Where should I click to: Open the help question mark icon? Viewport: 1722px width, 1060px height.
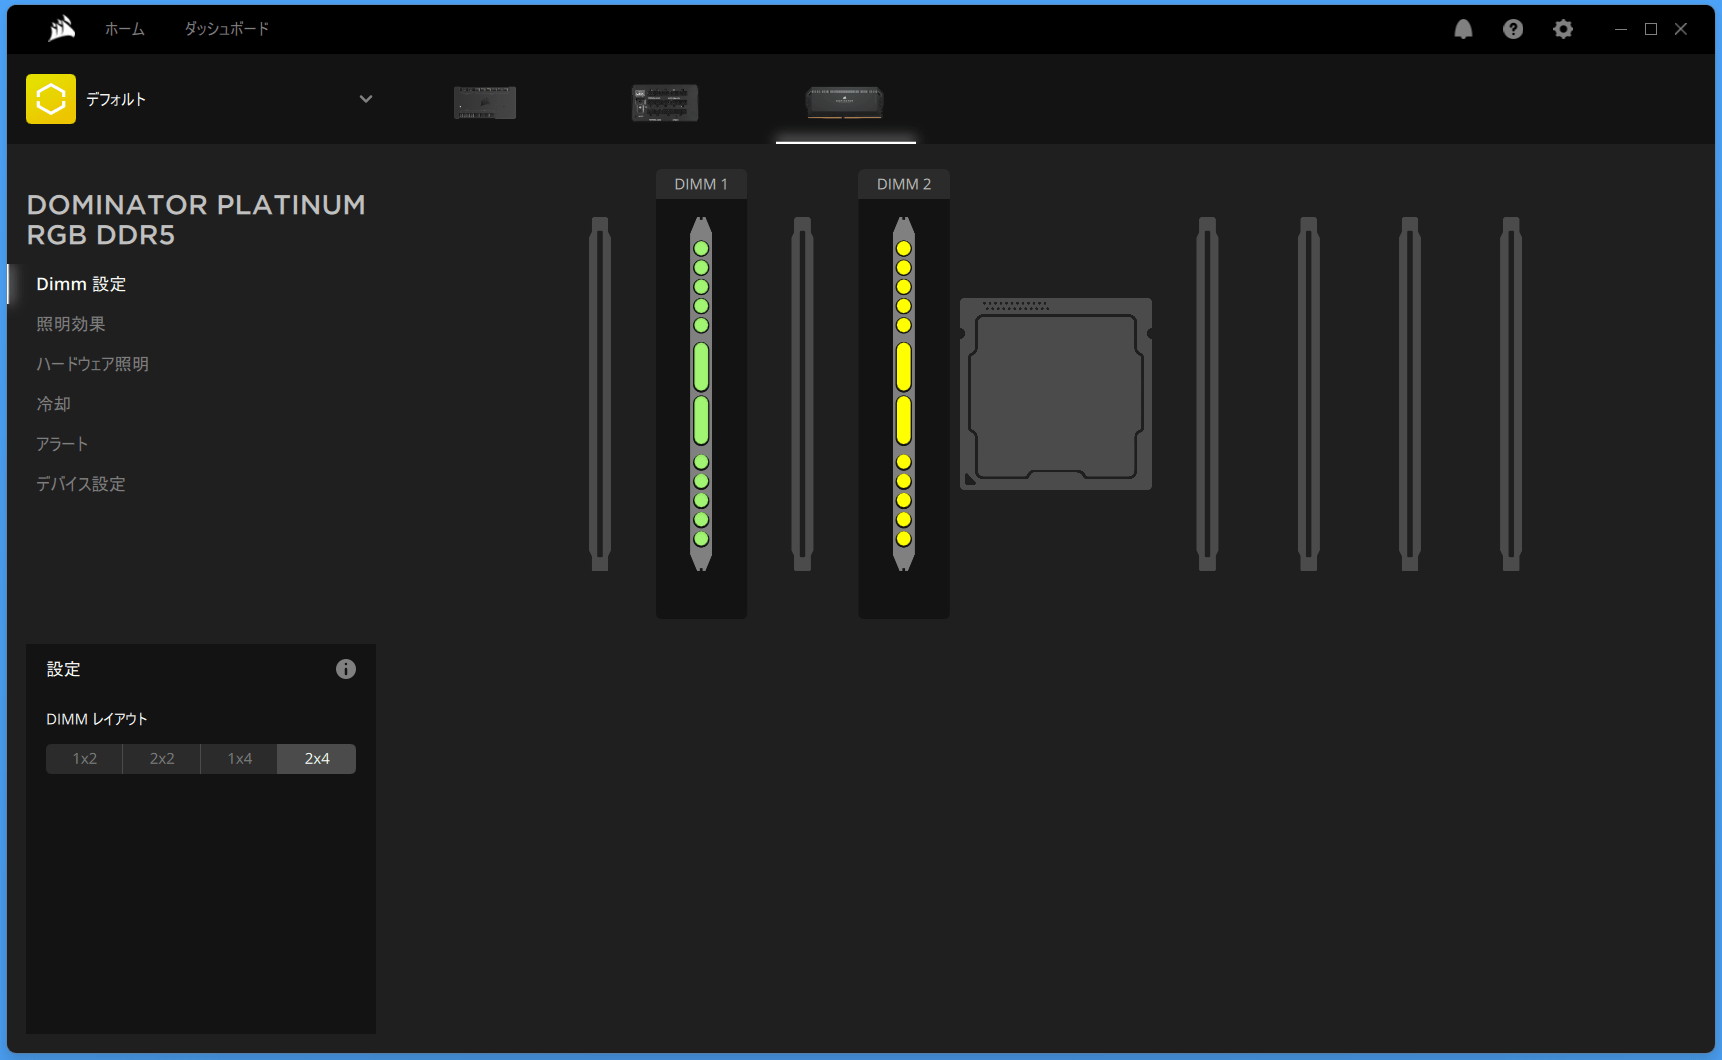click(1513, 29)
